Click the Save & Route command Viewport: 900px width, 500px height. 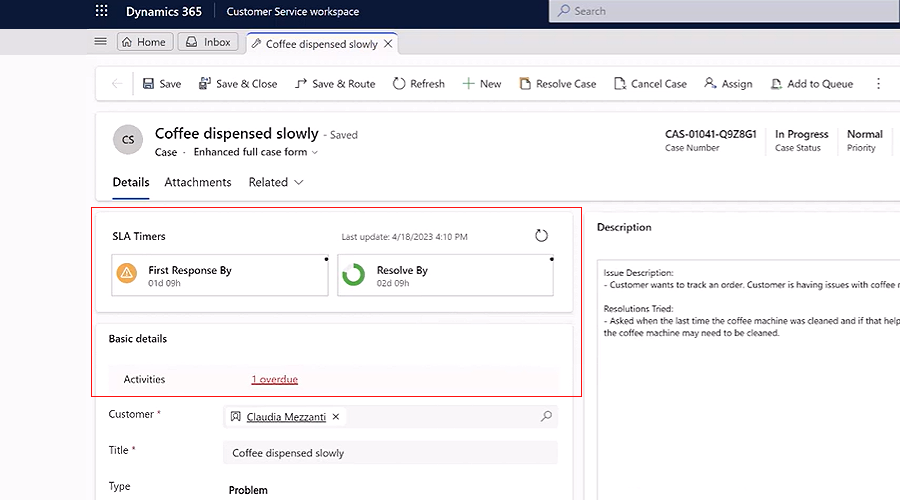tap(335, 84)
